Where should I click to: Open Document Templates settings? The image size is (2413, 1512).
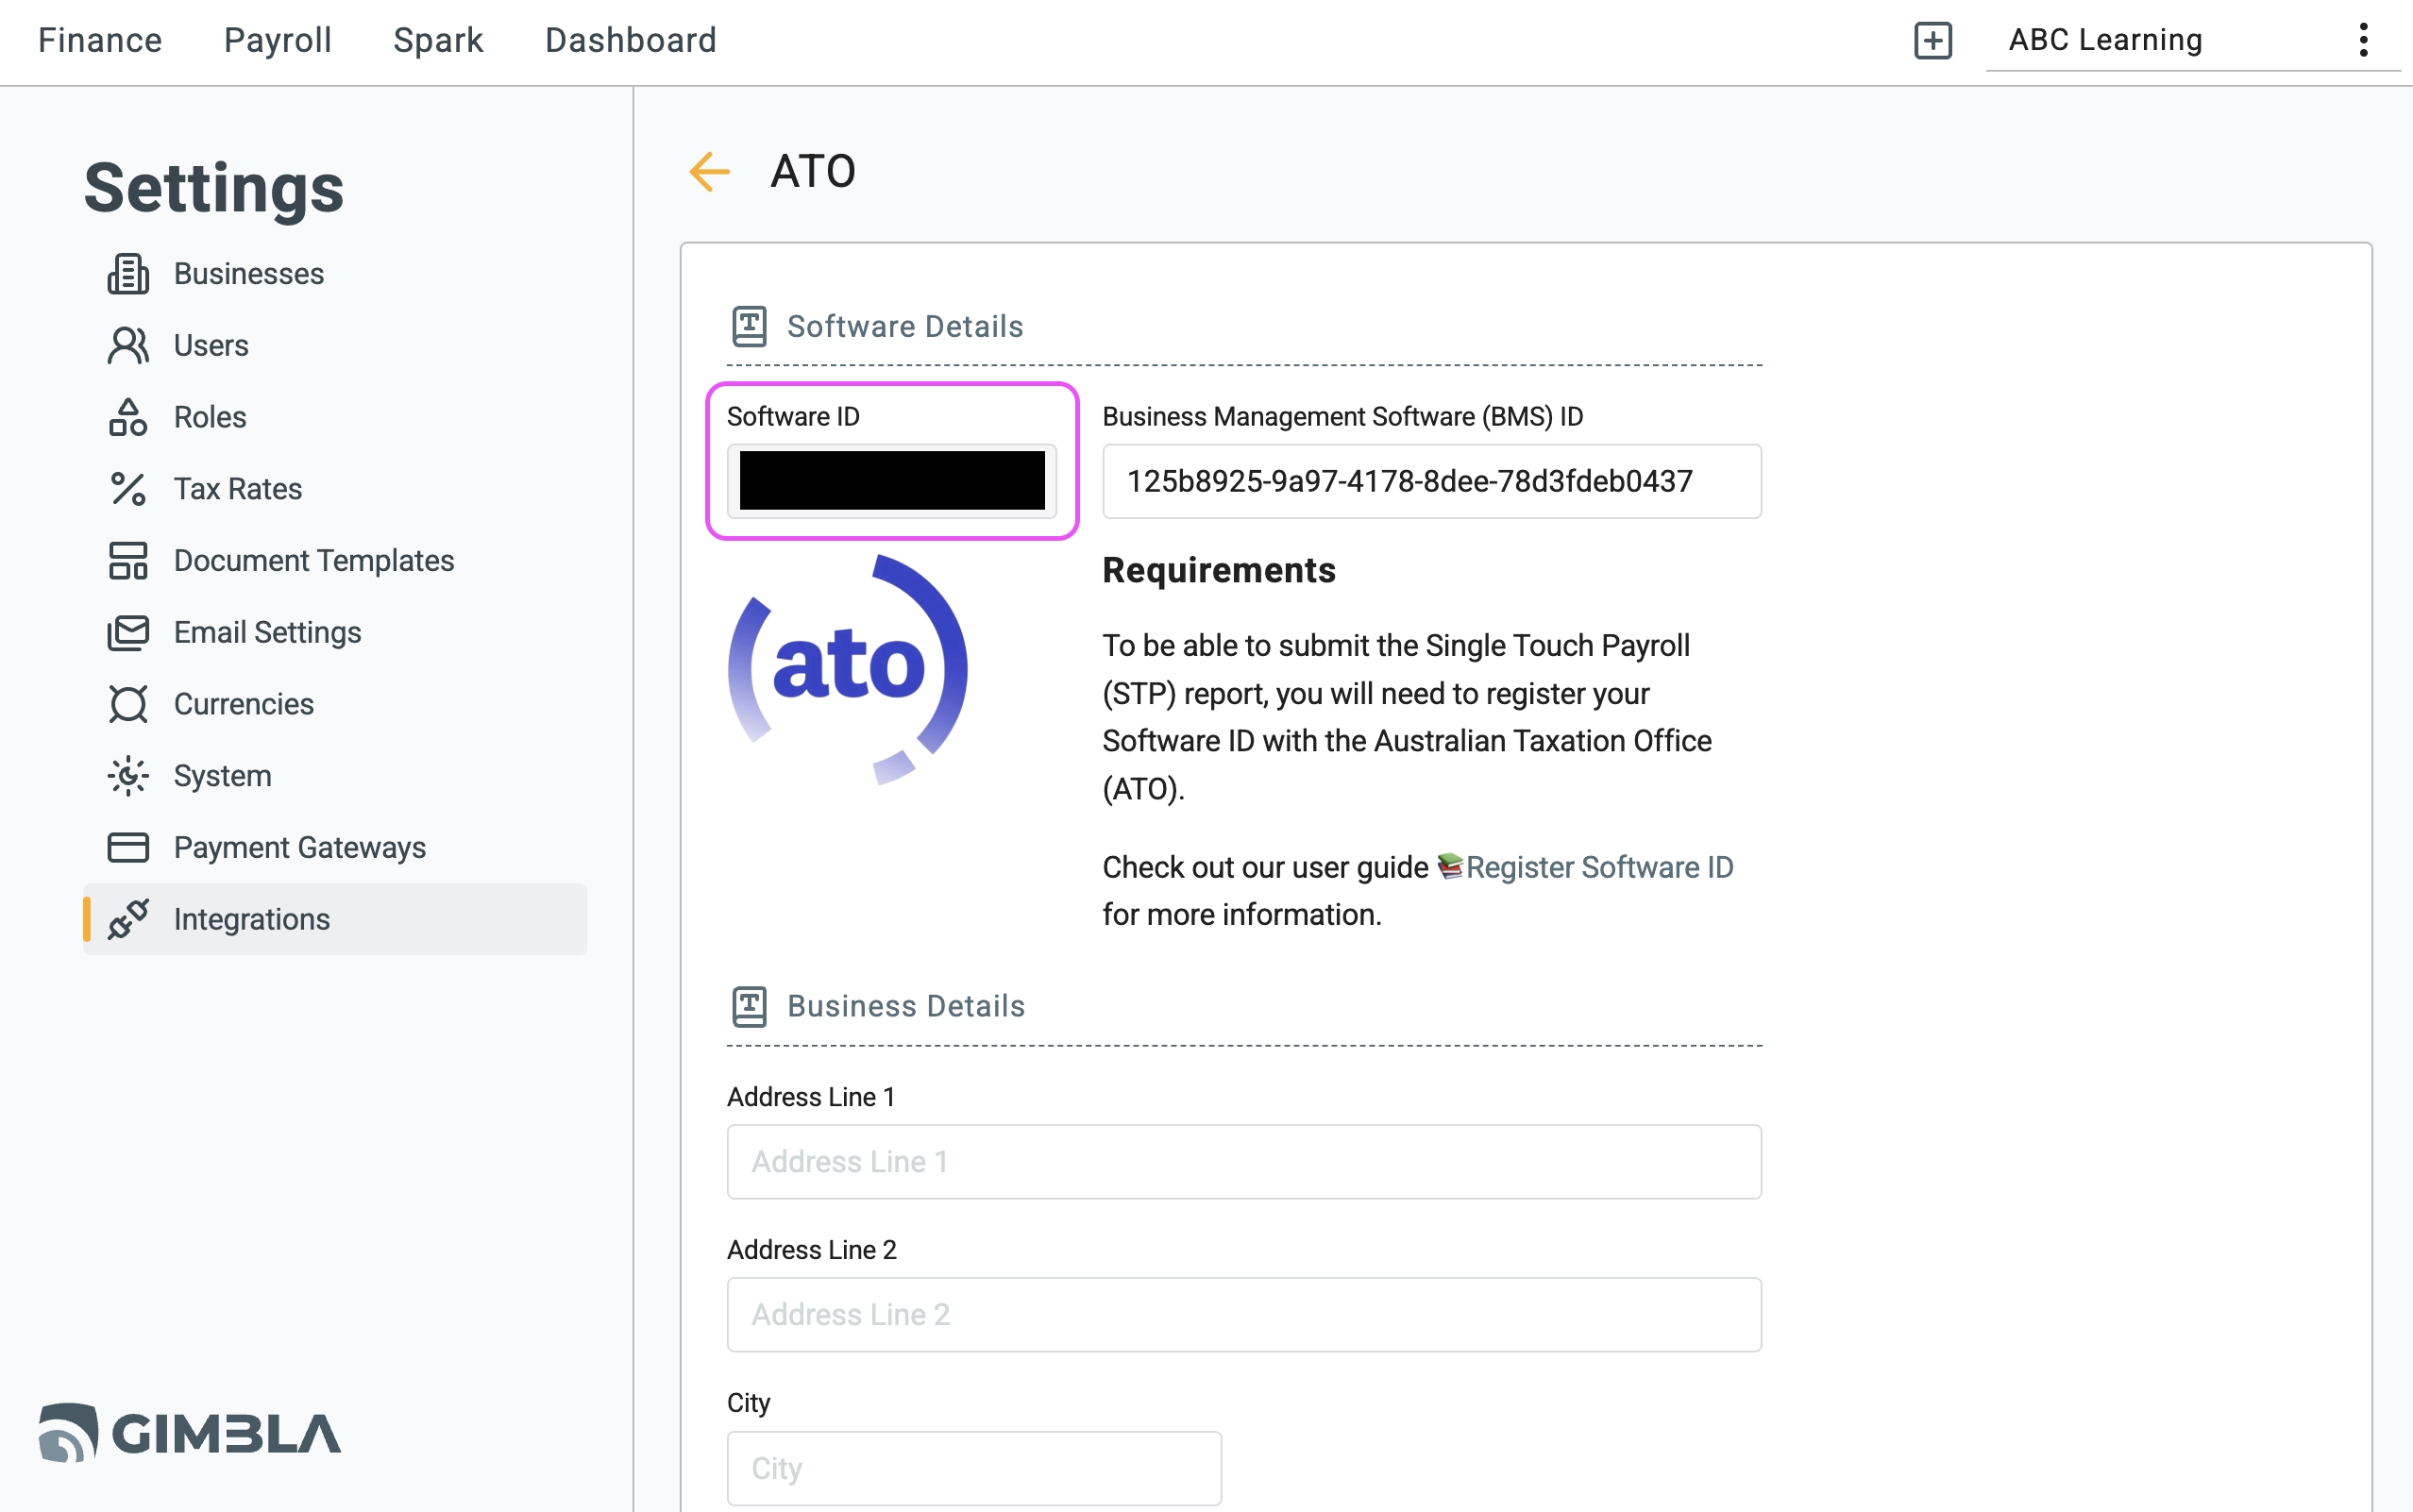point(313,561)
